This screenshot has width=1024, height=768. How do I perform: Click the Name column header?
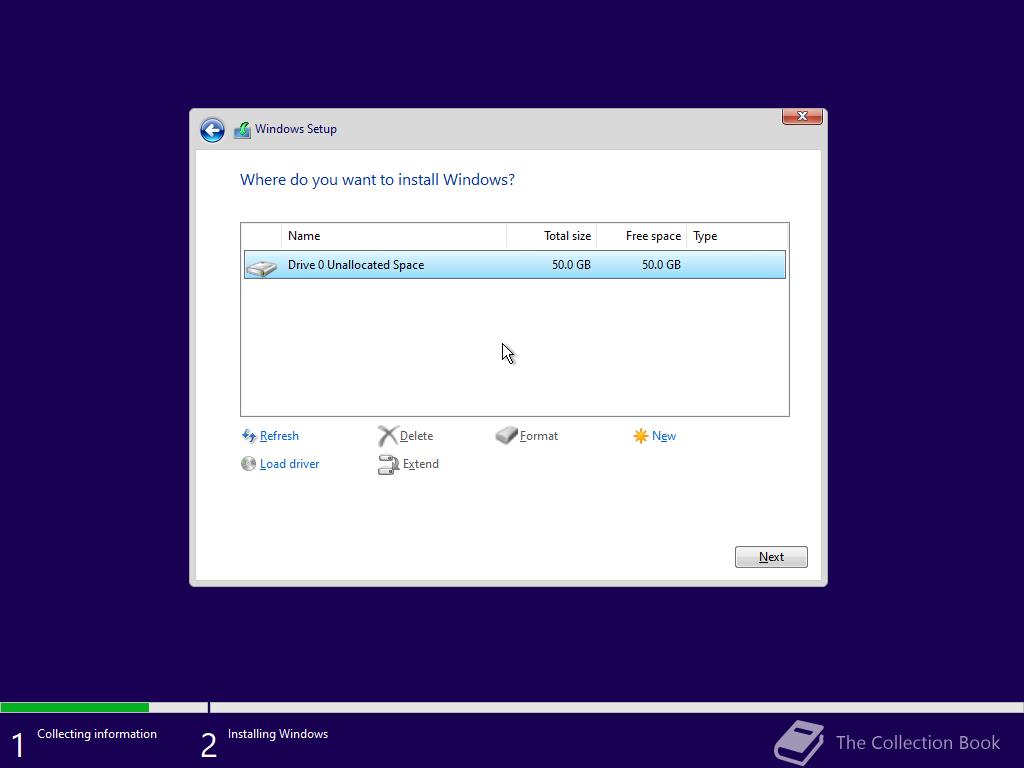point(394,236)
